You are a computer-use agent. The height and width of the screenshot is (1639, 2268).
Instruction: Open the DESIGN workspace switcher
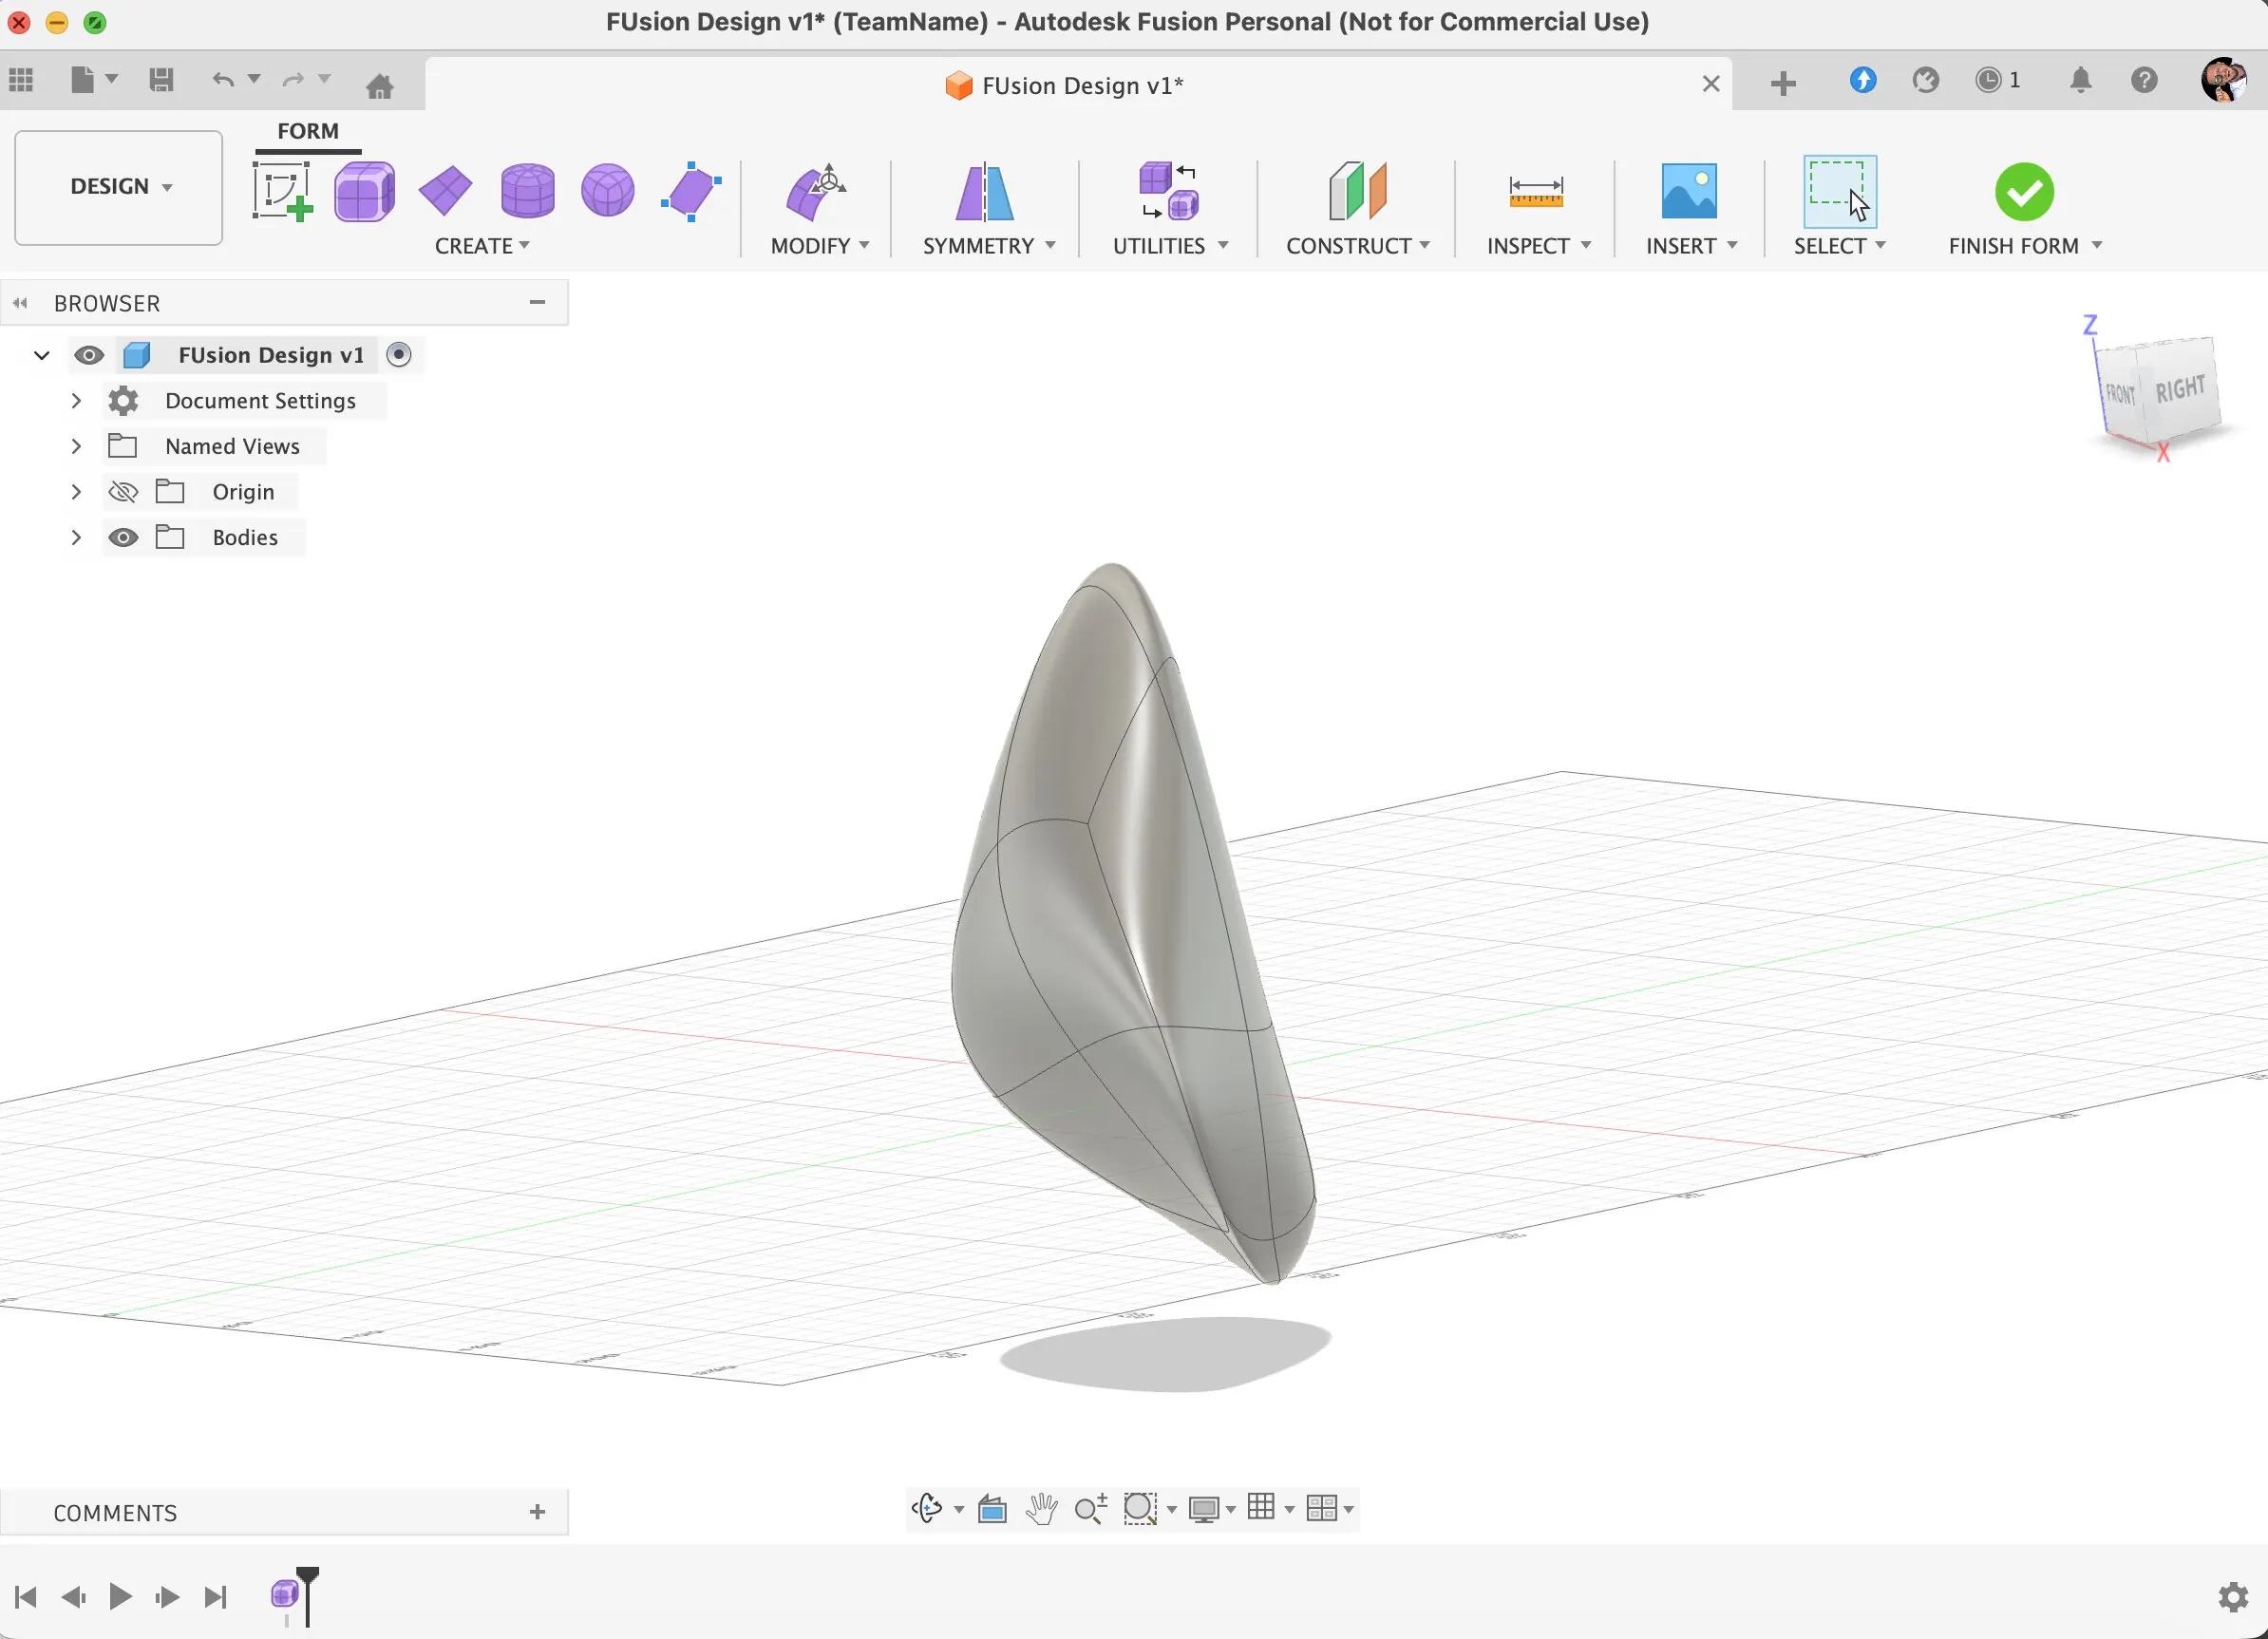pyautogui.click(x=117, y=187)
